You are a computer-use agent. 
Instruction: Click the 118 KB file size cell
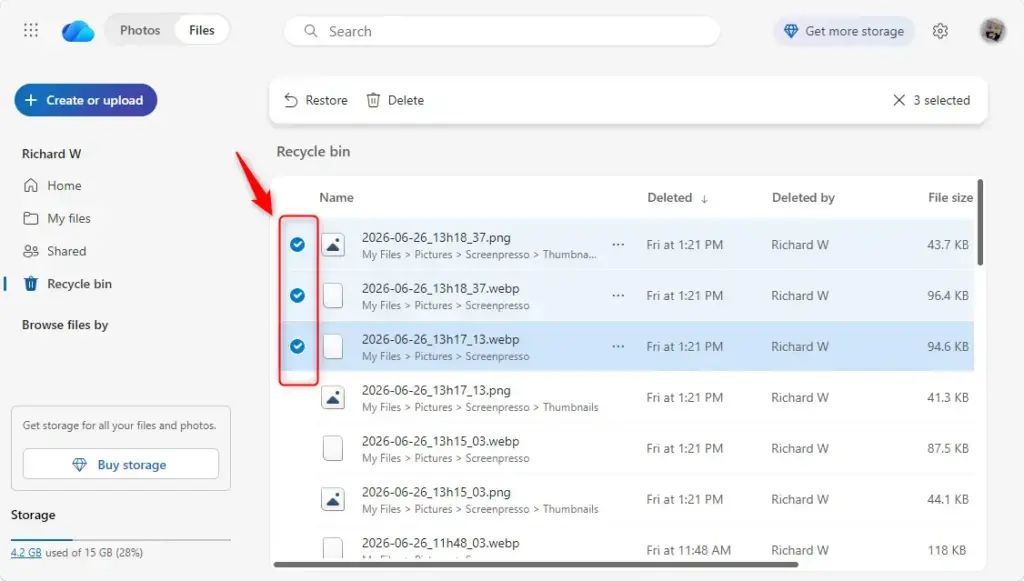click(946, 550)
